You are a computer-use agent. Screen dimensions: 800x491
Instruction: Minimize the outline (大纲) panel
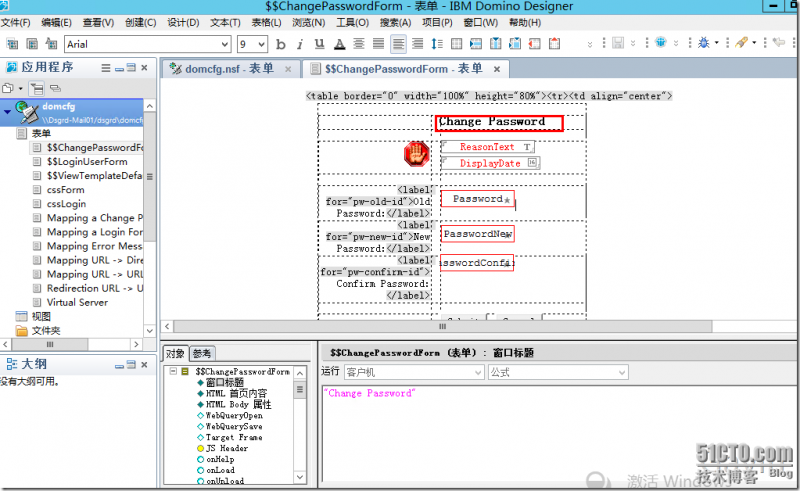point(119,365)
